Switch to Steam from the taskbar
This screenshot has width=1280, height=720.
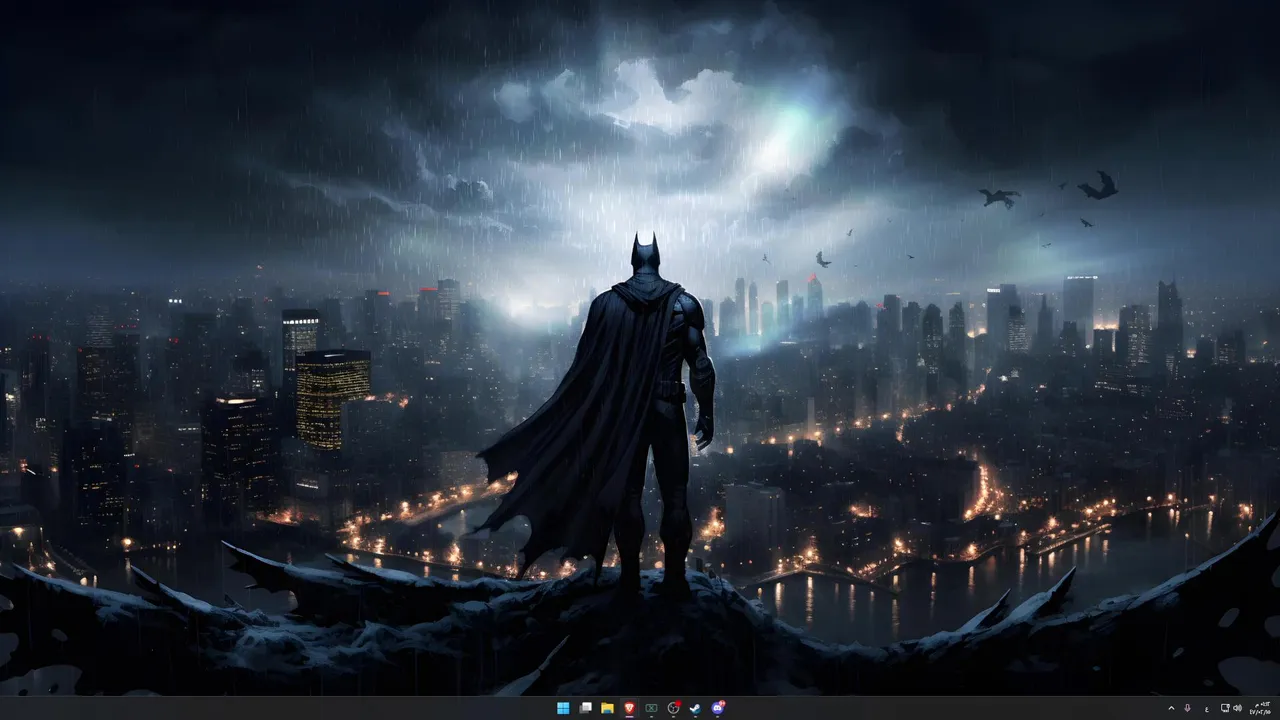[696, 708]
